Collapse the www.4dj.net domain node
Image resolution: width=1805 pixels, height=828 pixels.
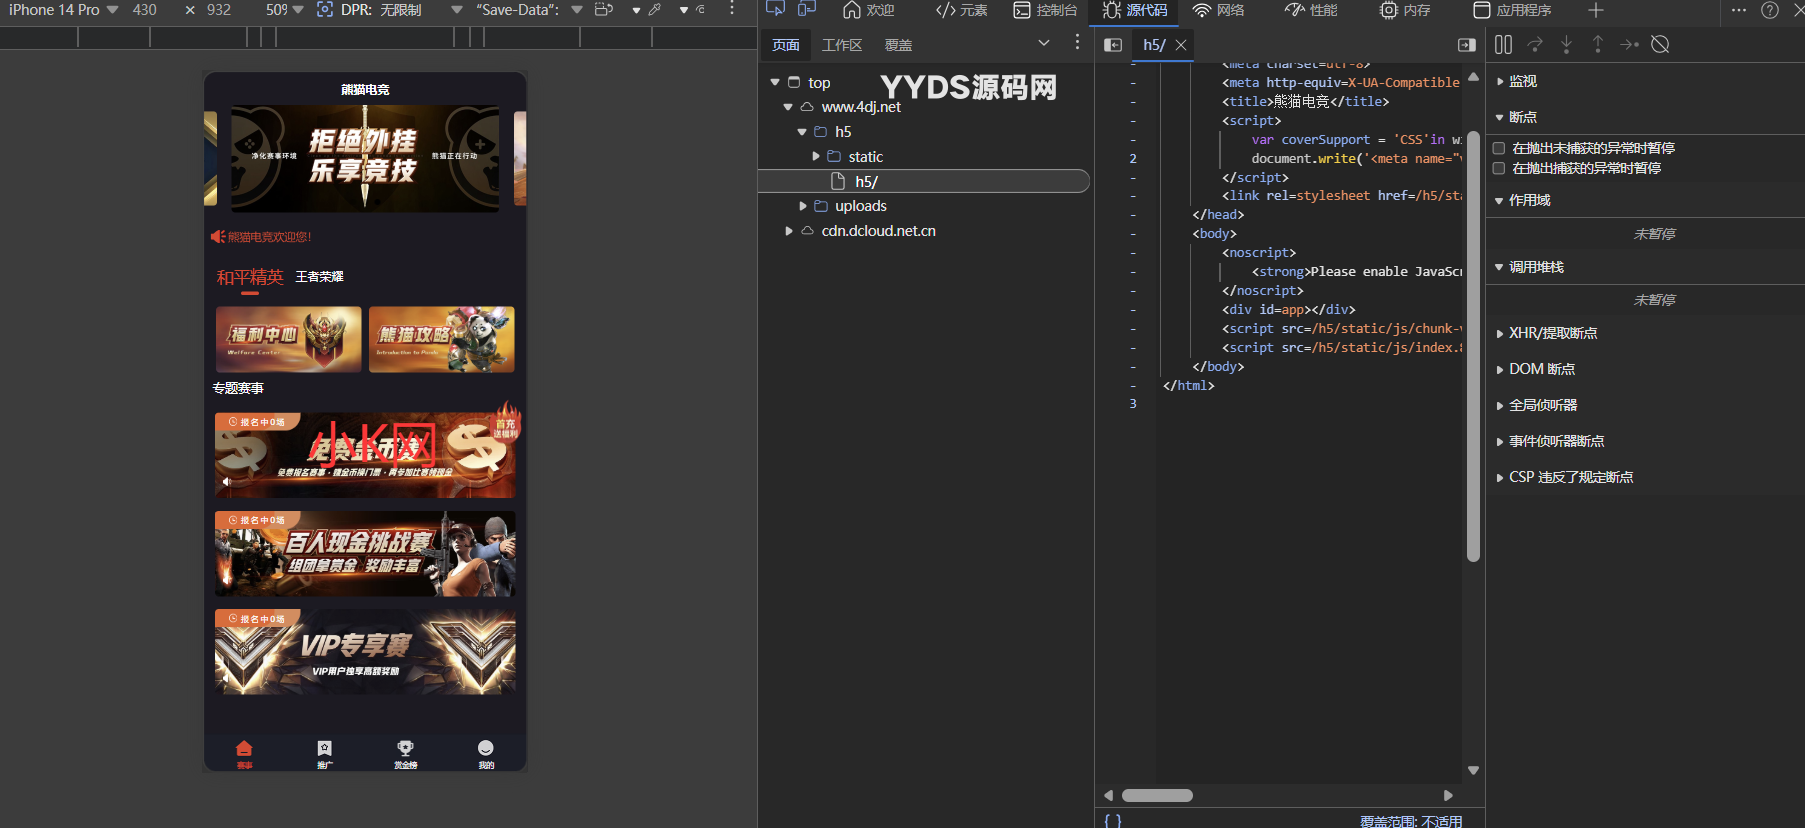pyautogui.click(x=788, y=107)
